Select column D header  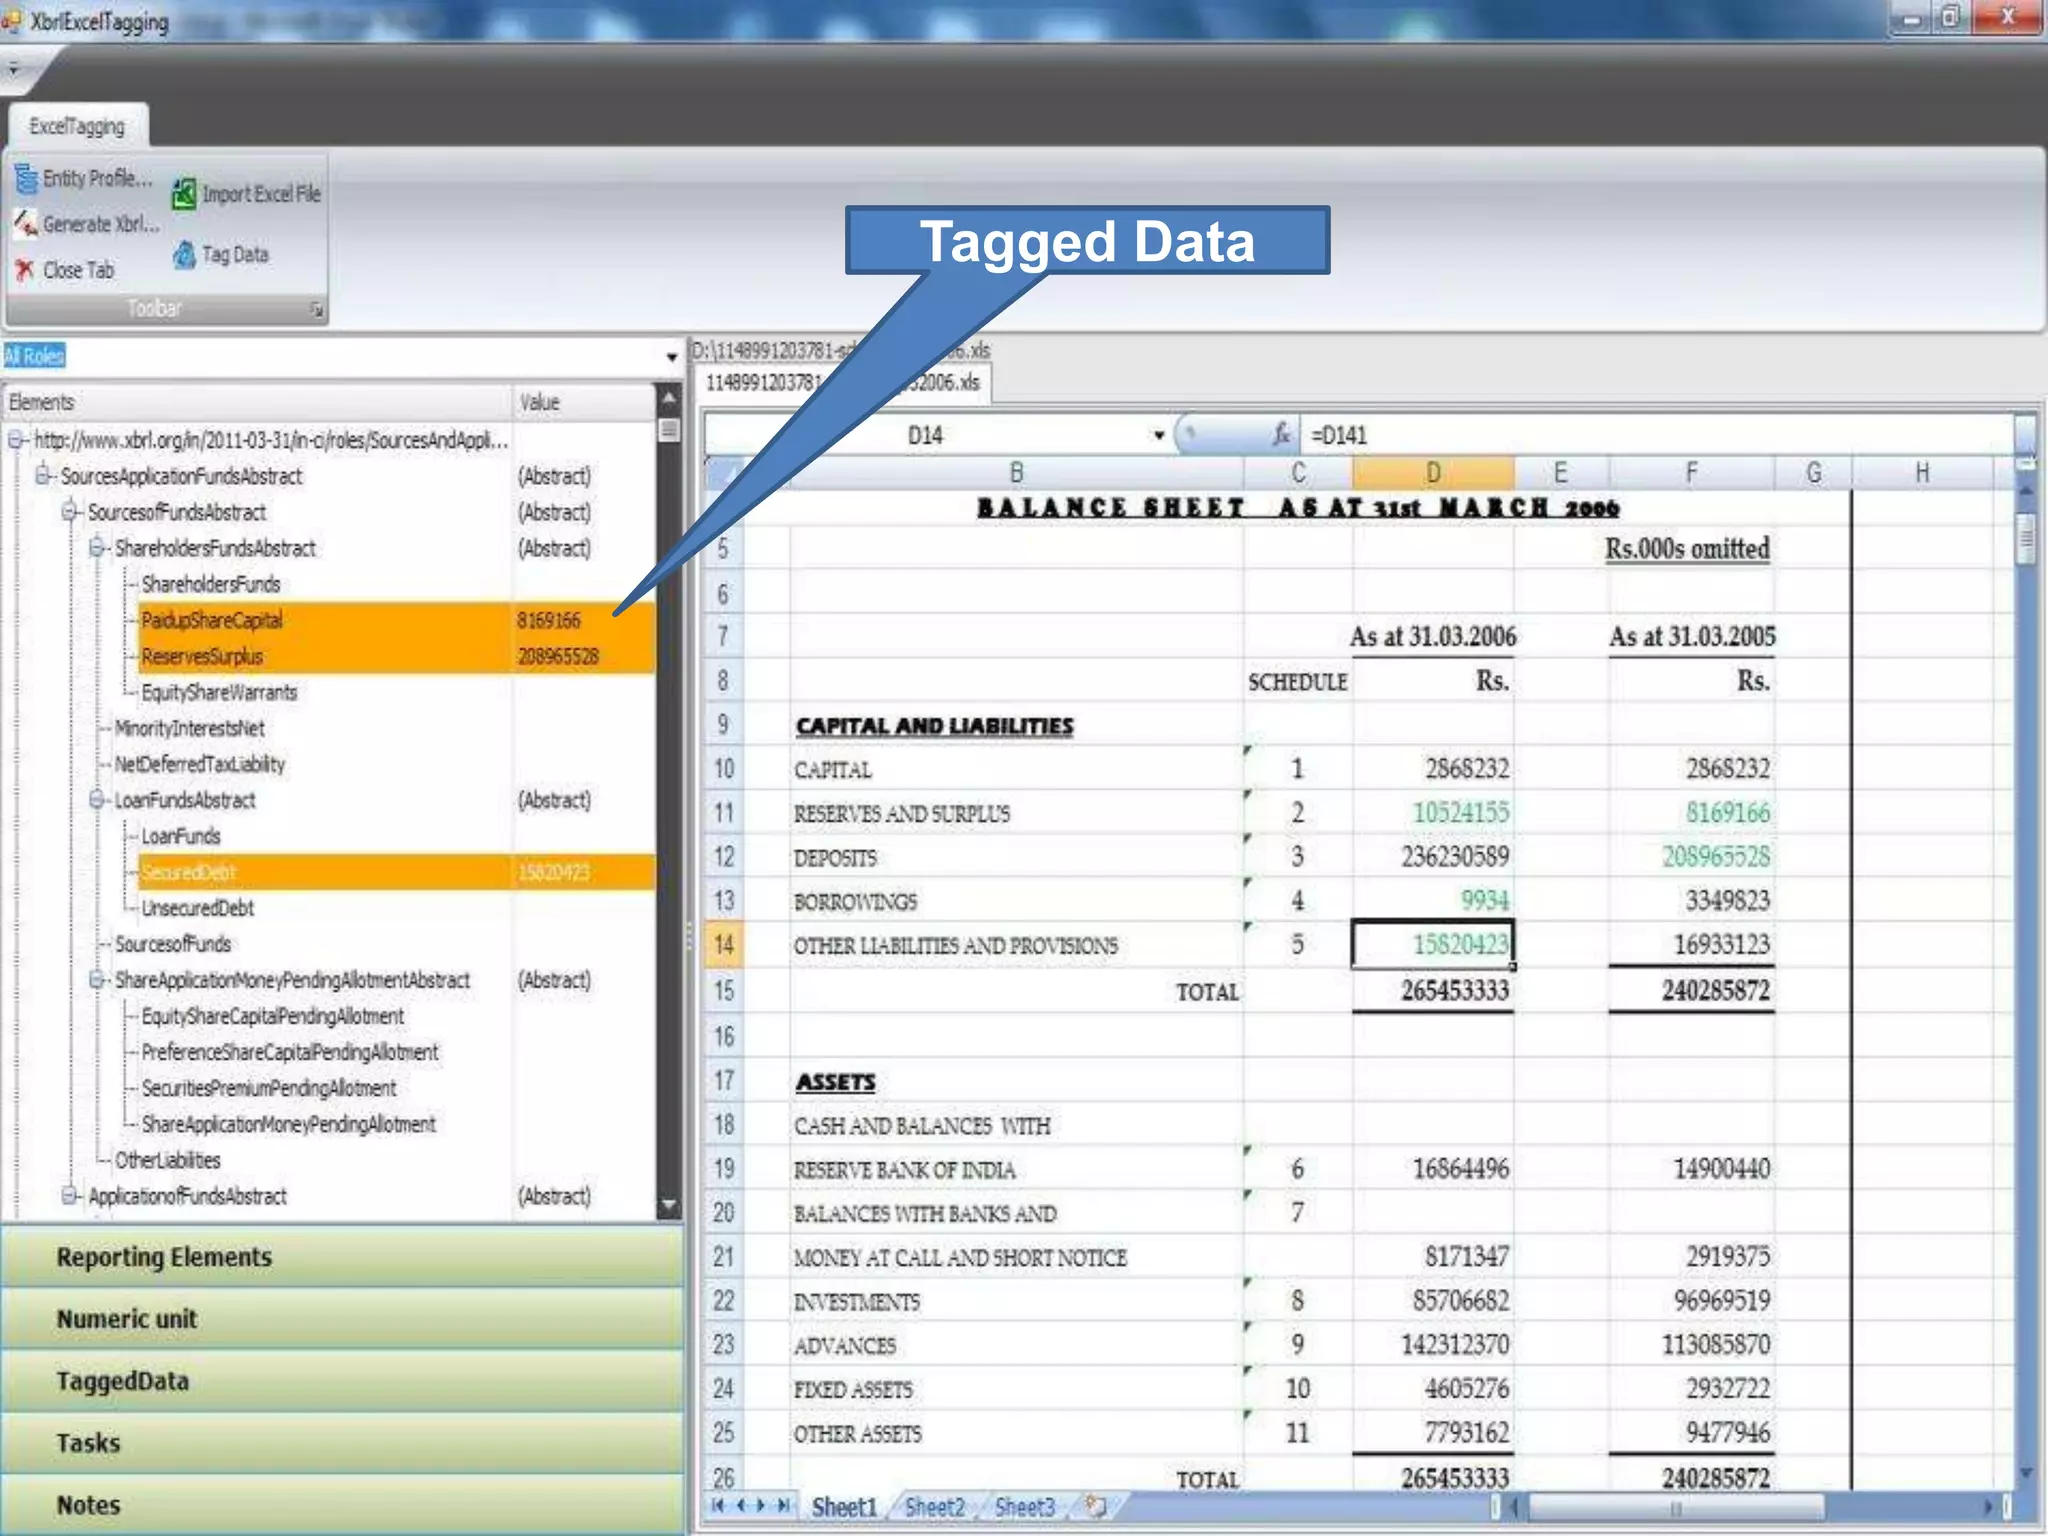1433,473
